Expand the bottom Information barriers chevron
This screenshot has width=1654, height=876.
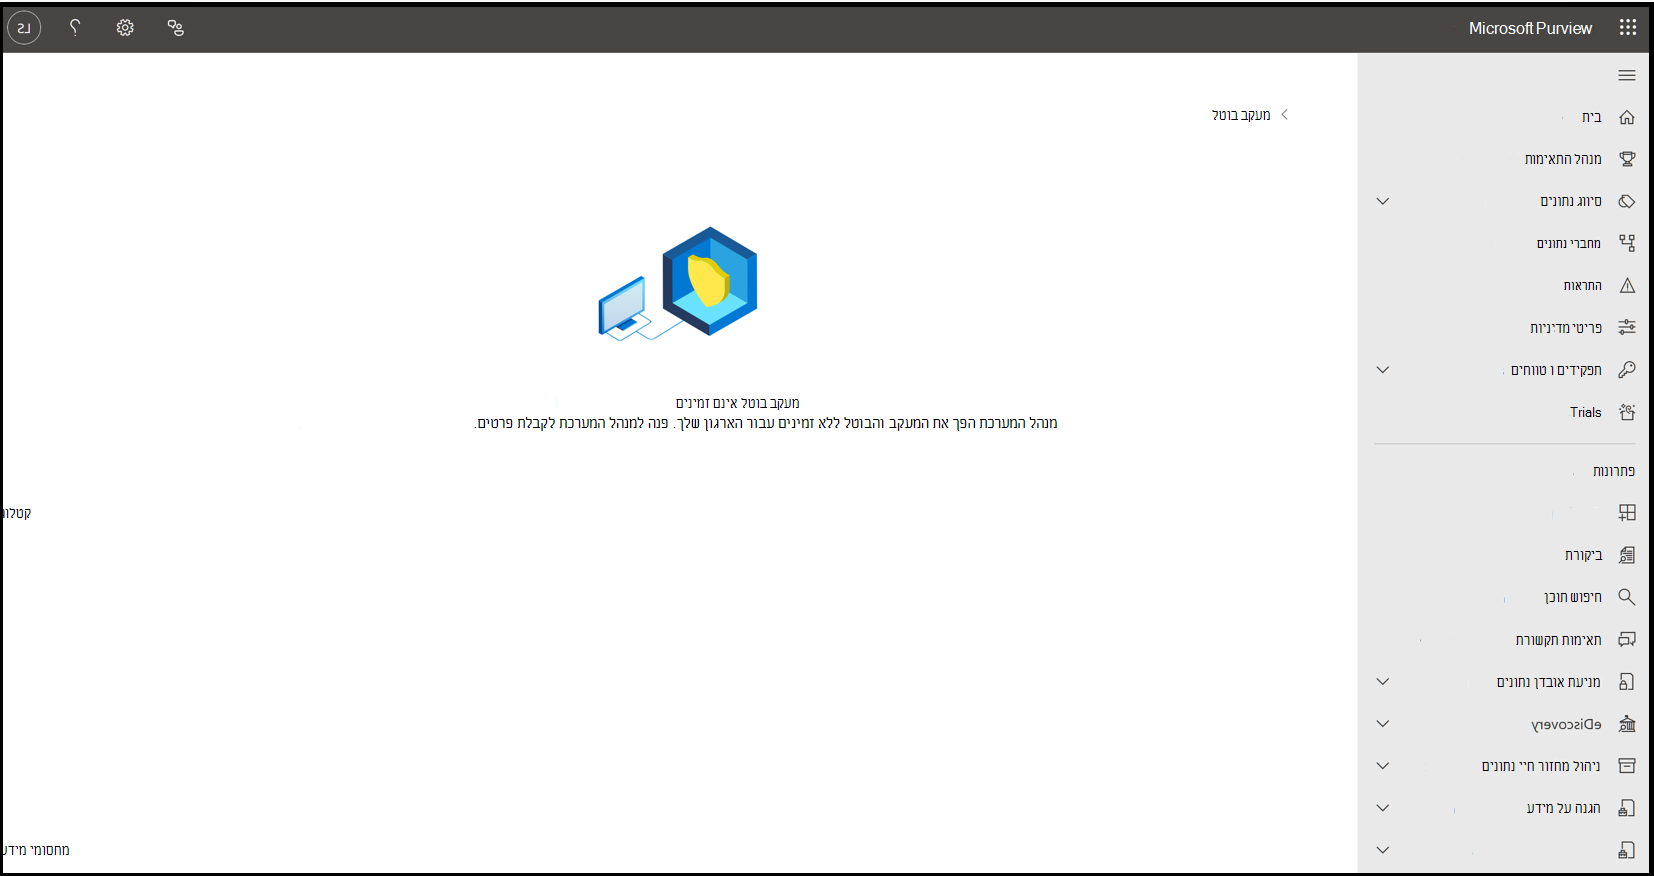[1383, 850]
